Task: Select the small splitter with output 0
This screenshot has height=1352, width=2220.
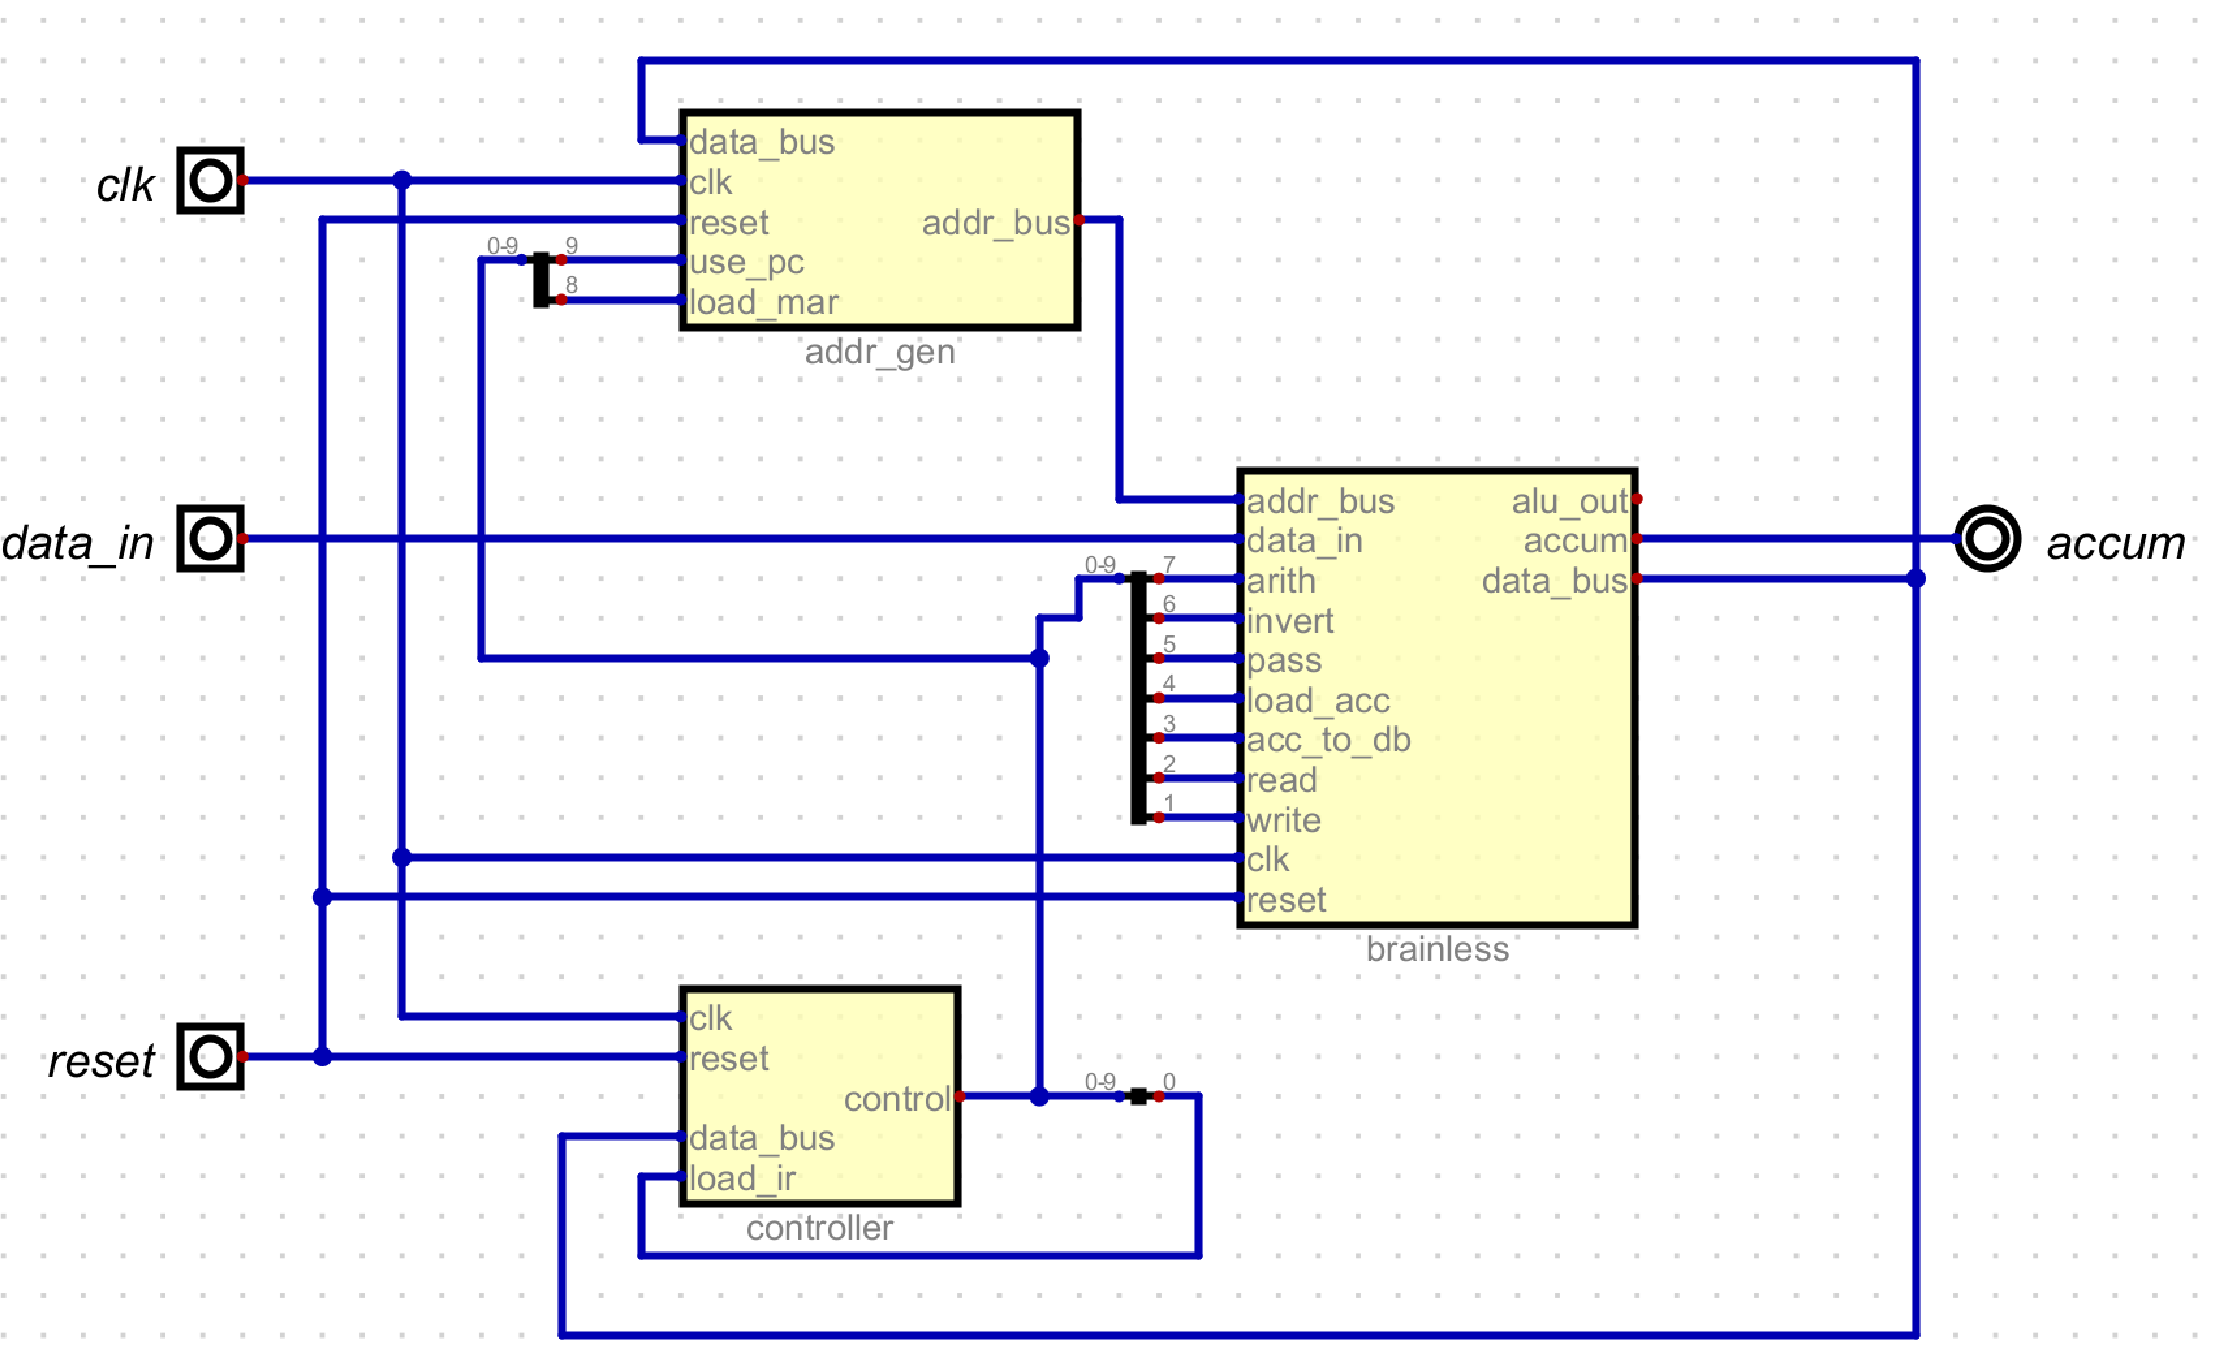Action: (1139, 1097)
